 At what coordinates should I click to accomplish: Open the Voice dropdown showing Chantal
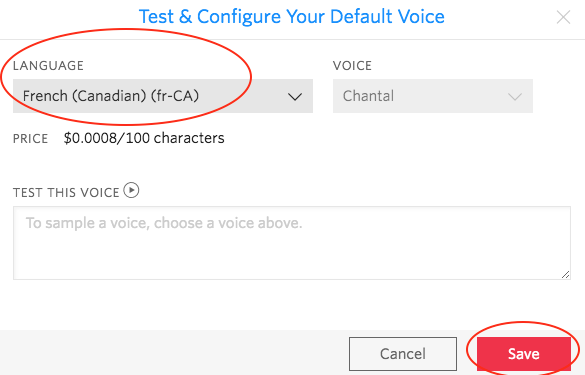433,96
